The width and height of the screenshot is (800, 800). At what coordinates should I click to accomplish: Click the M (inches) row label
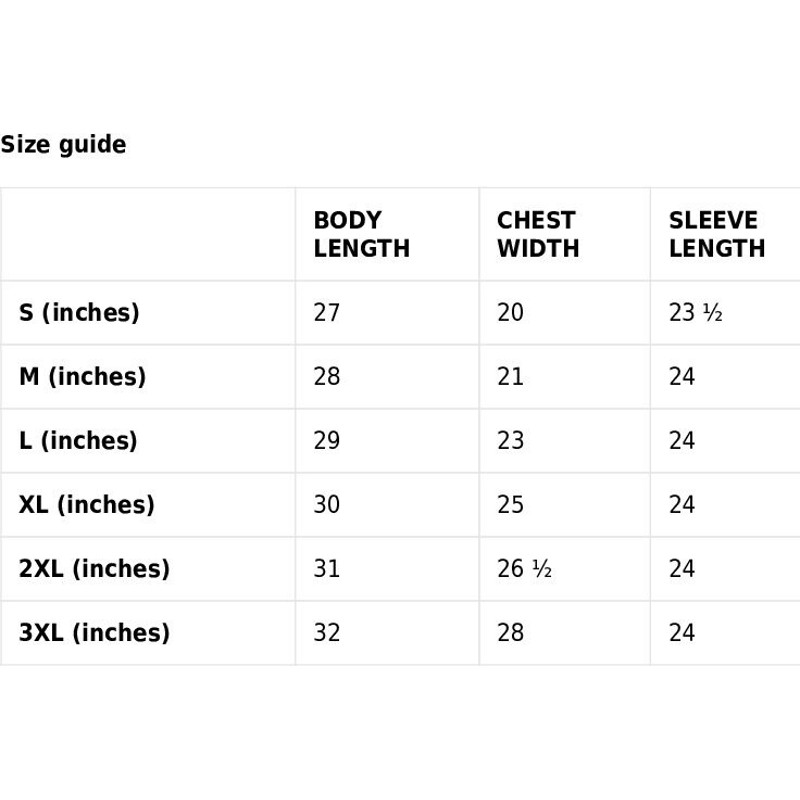82,377
